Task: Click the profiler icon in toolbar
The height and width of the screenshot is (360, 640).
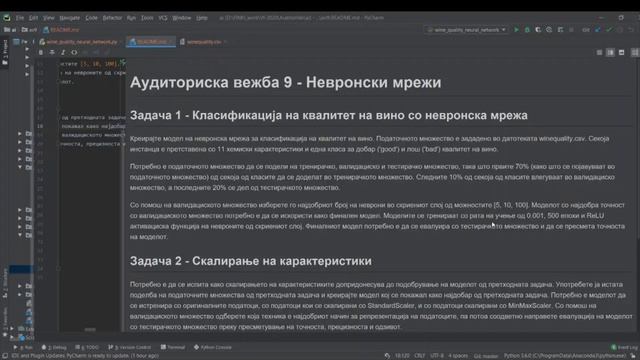Action: tap(549, 30)
